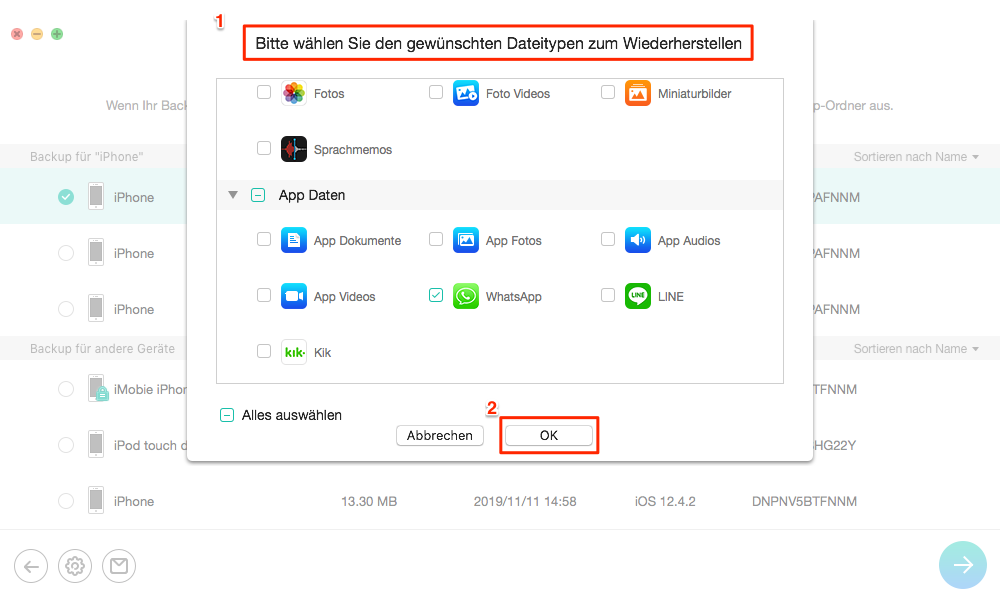Disable the WhatsApp checkbox
Viewport: 1000px width, 601px height.
[436, 296]
